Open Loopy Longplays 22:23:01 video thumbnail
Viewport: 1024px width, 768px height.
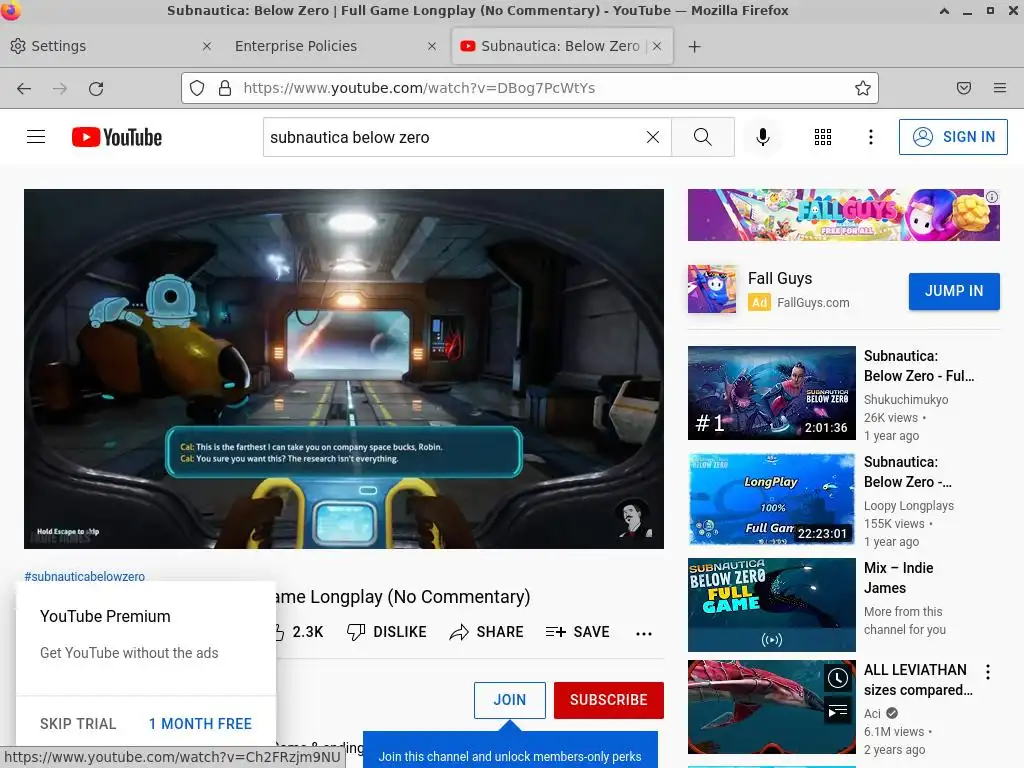pyautogui.click(x=771, y=499)
